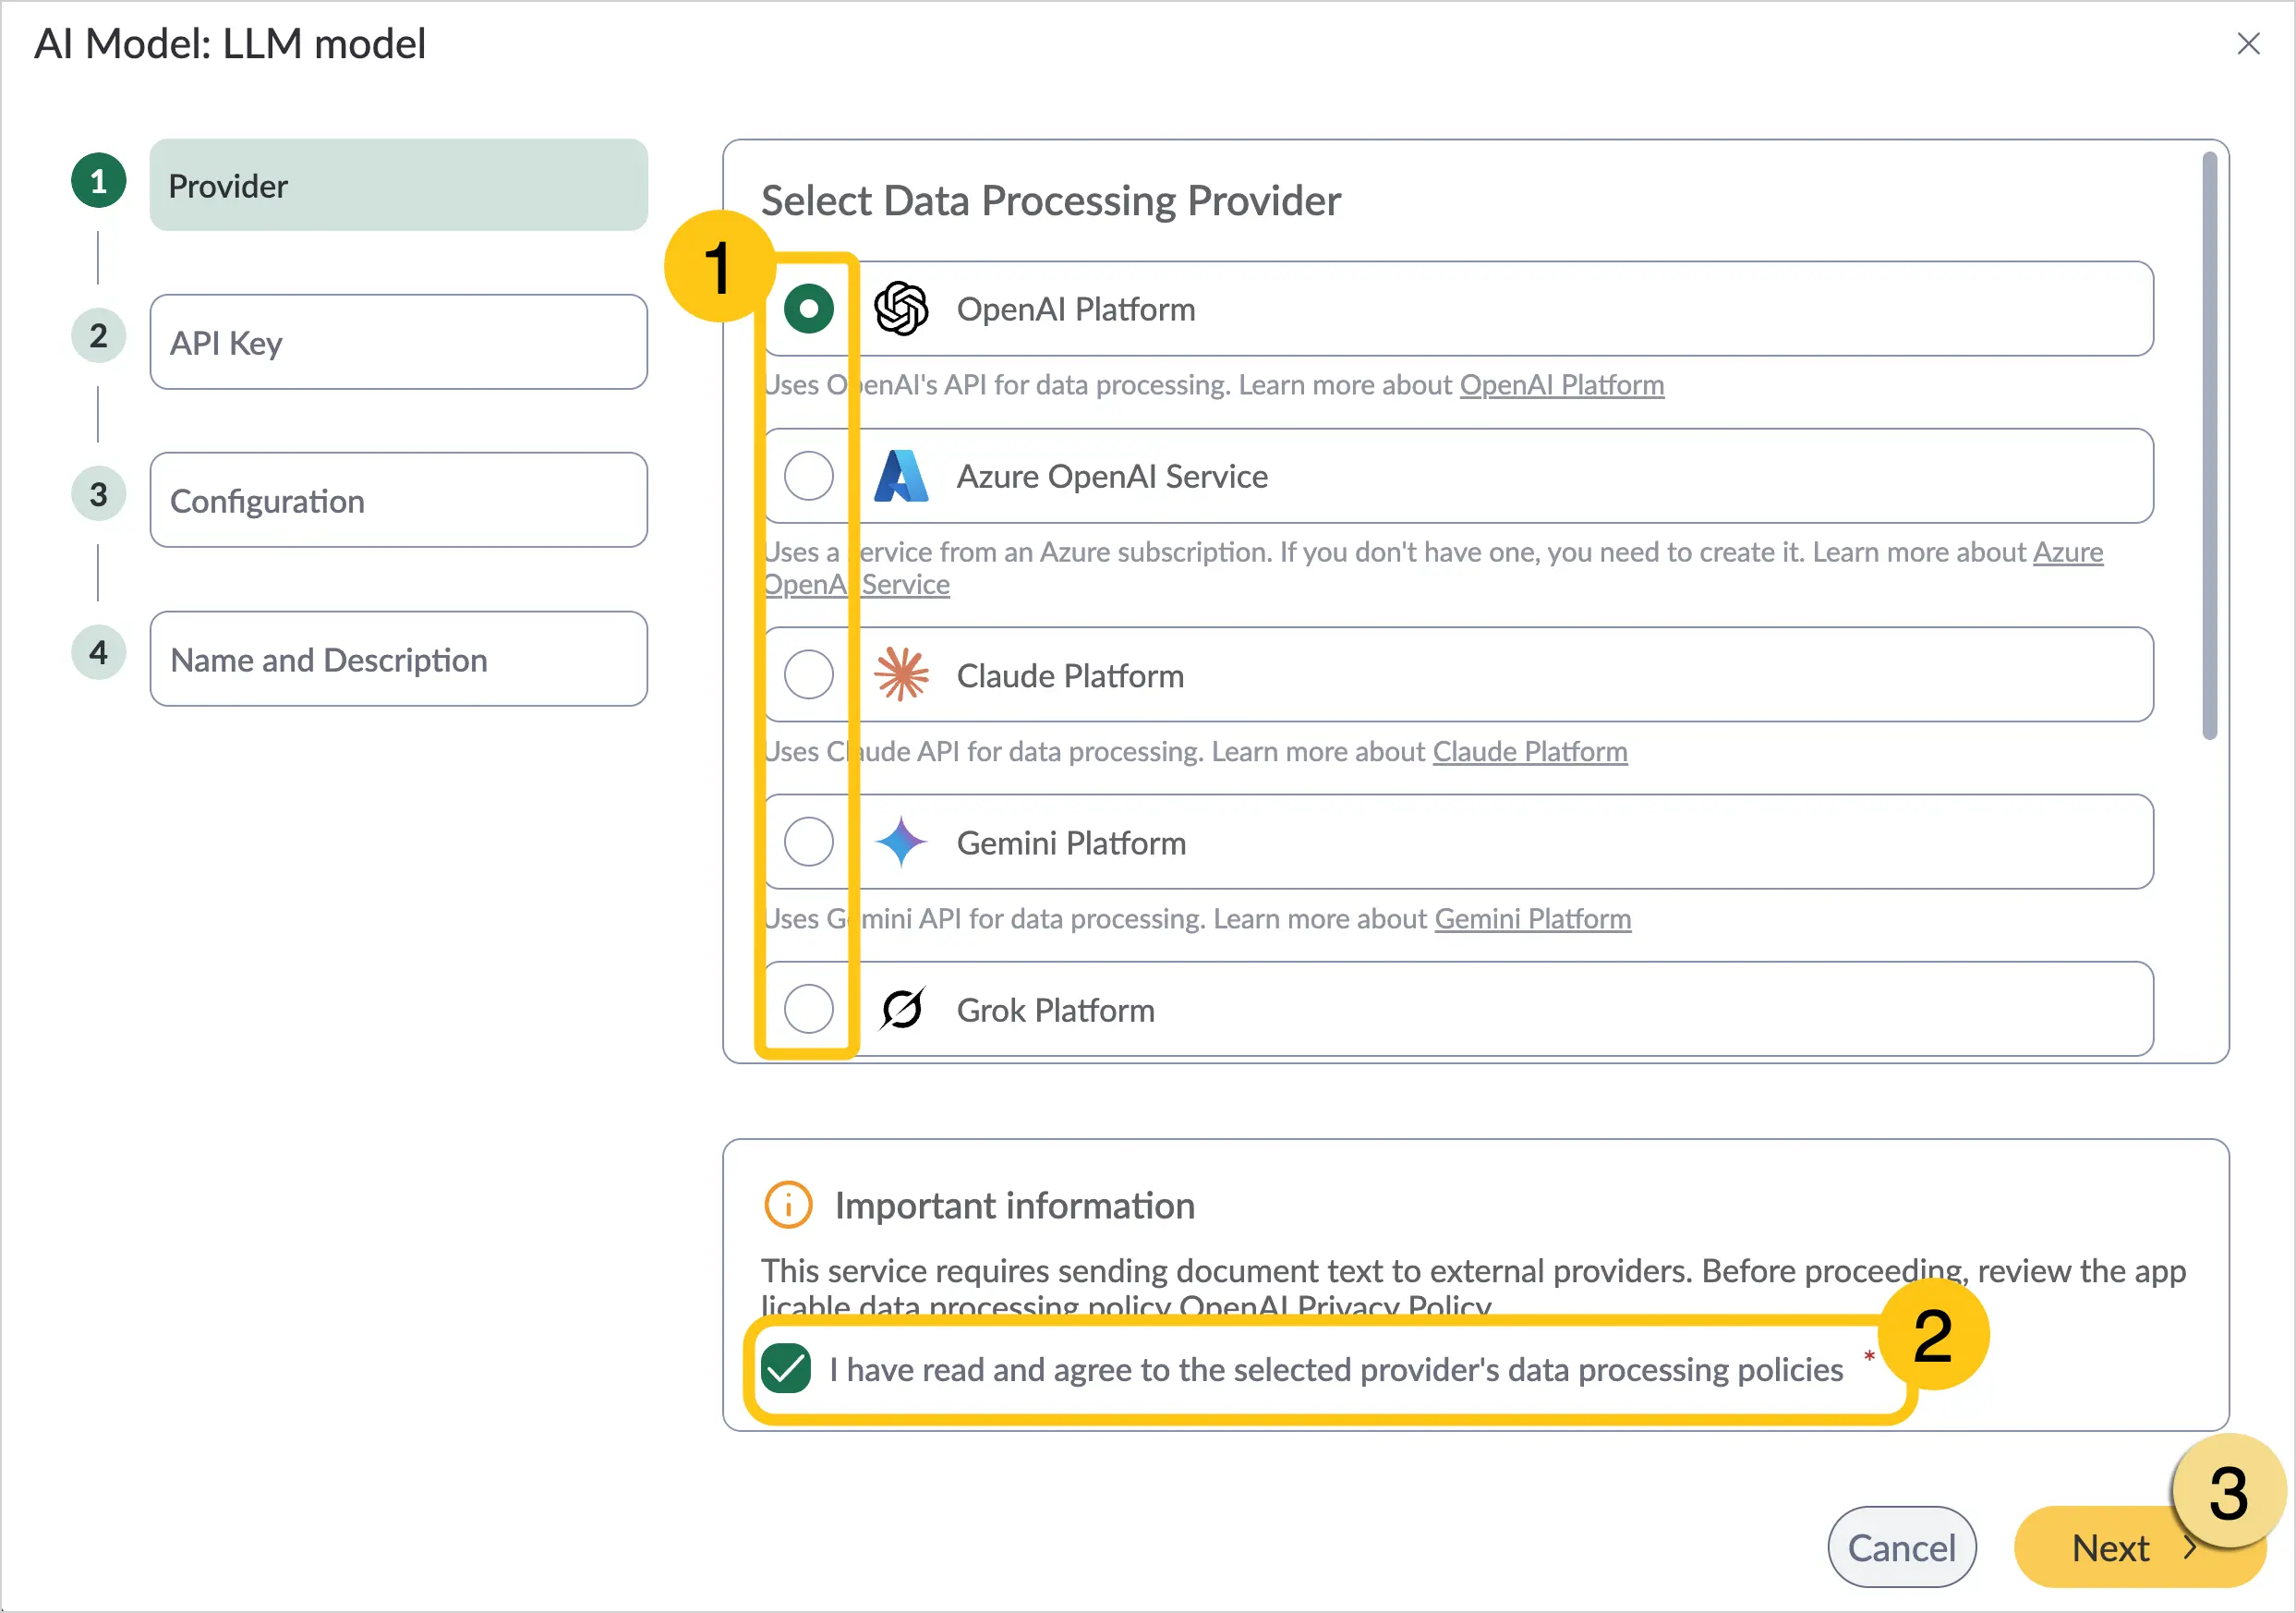Click the AI Model: LLM model title

[x=230, y=44]
